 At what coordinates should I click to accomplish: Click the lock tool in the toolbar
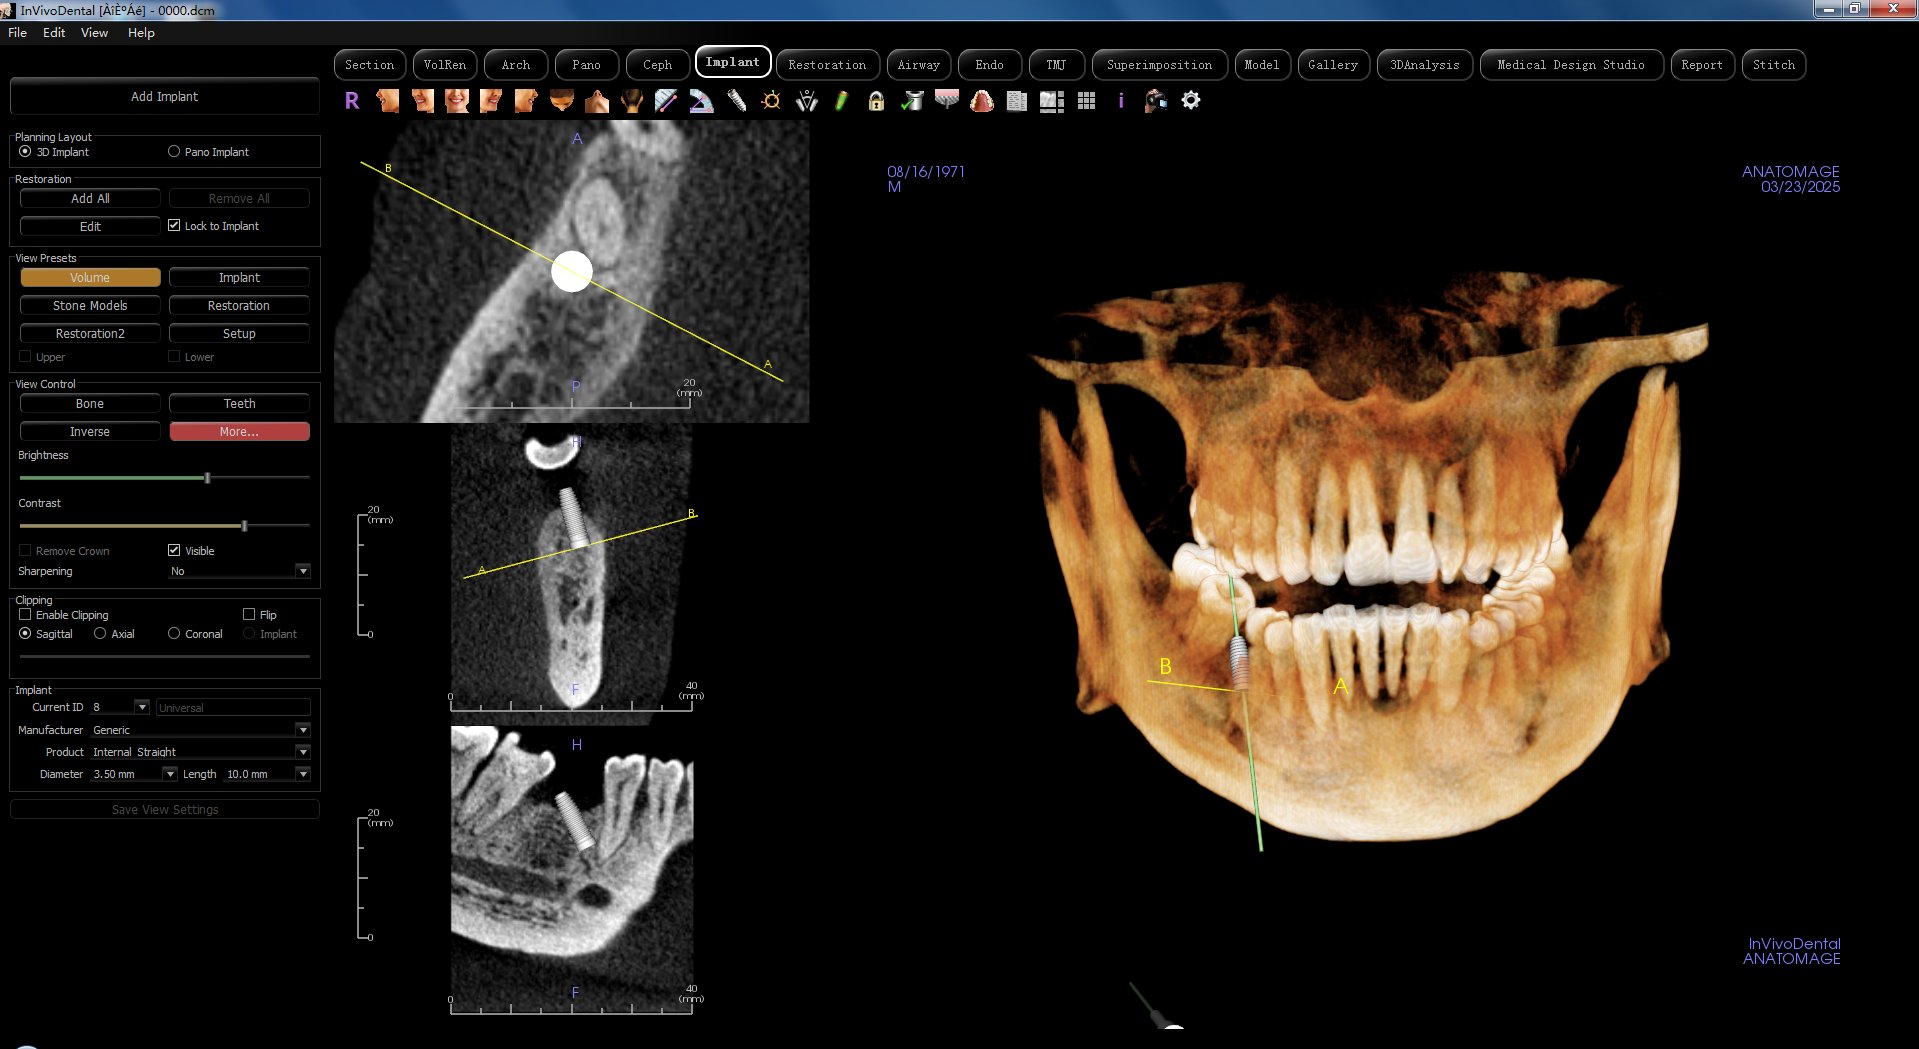[875, 101]
